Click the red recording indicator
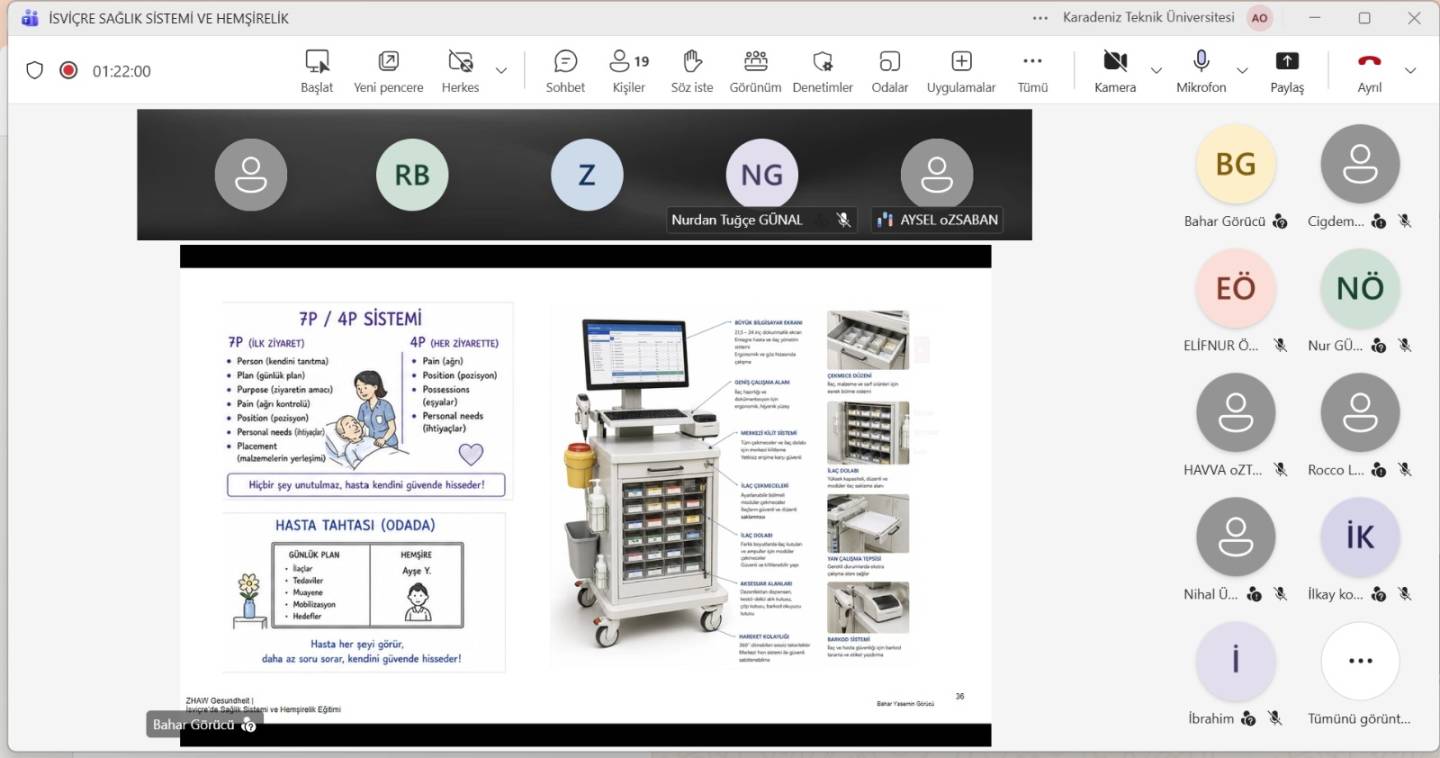 click(68, 70)
